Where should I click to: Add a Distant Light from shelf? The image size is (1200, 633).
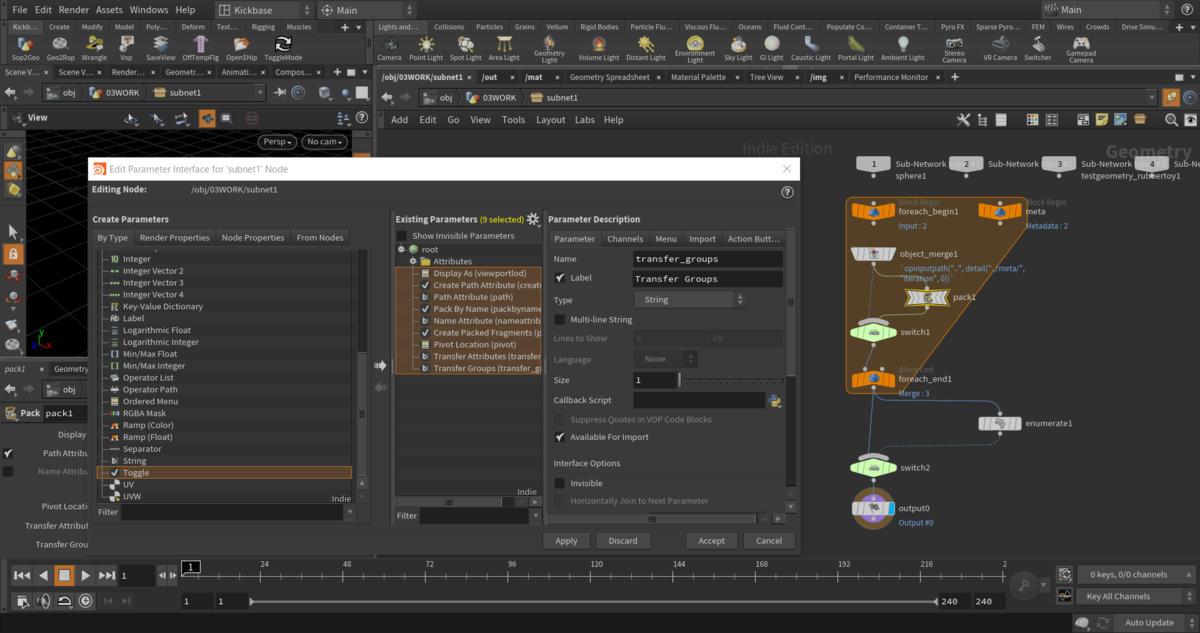pyautogui.click(x=646, y=47)
